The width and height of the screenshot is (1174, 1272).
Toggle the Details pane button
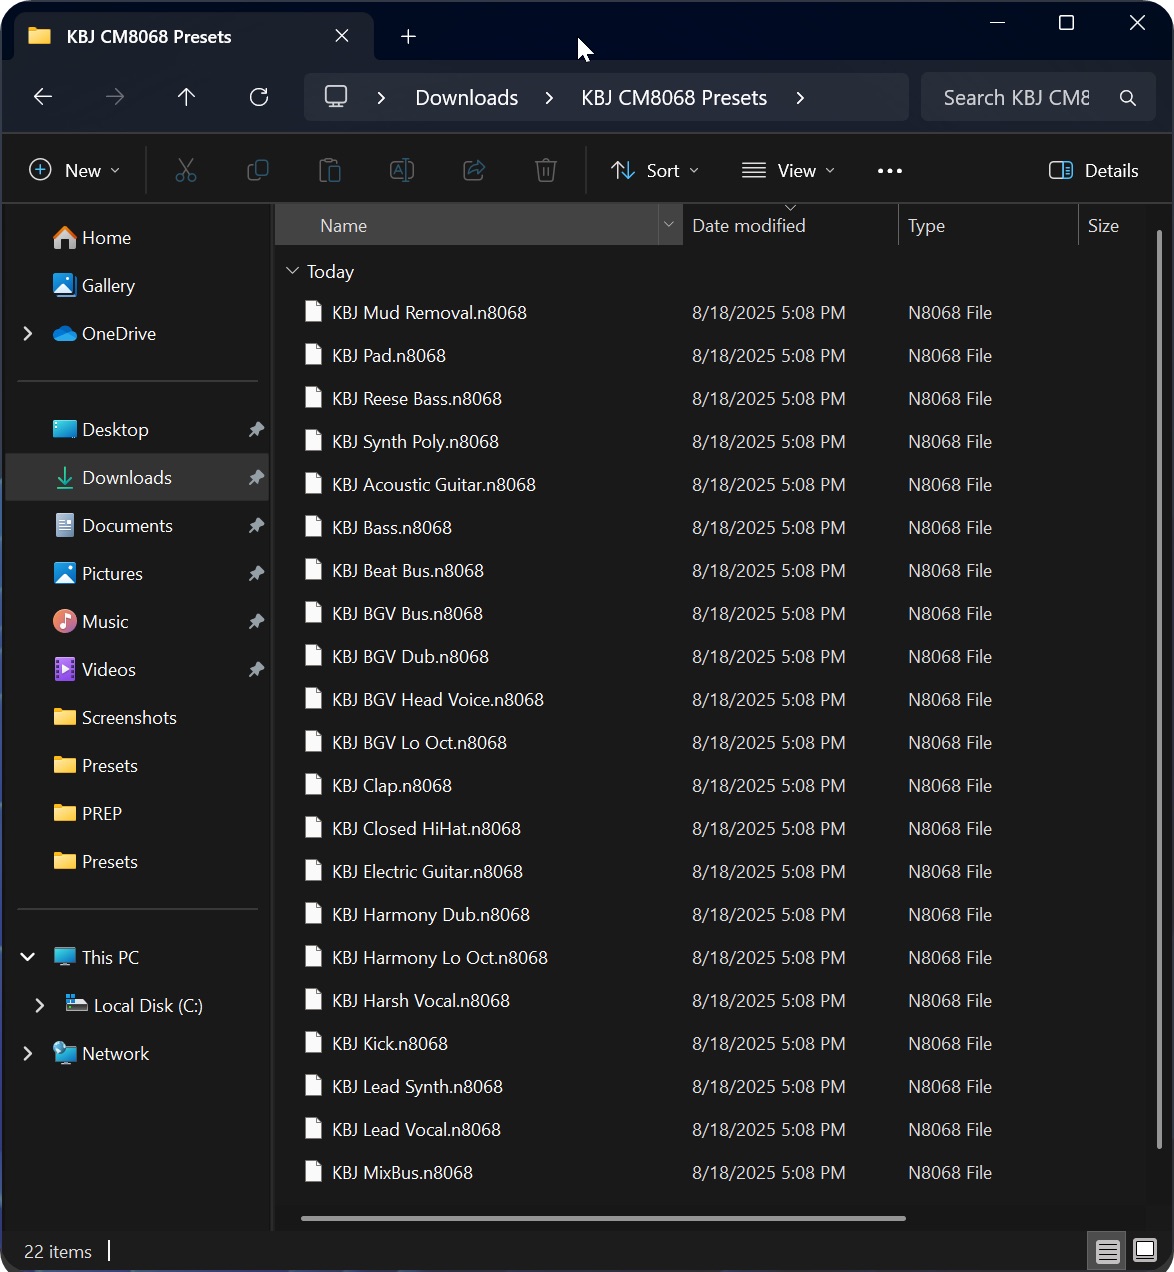point(1094,171)
